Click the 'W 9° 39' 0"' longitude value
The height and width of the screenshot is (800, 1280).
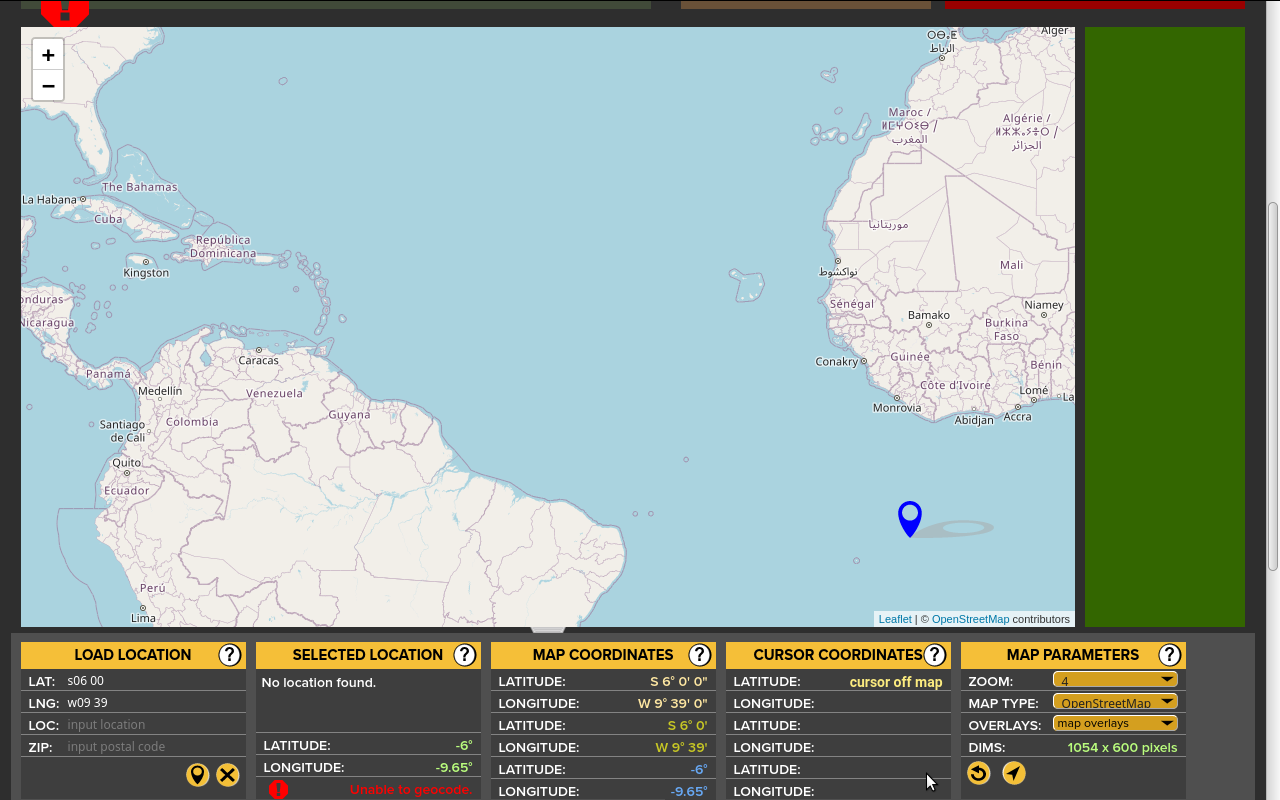tap(672, 704)
